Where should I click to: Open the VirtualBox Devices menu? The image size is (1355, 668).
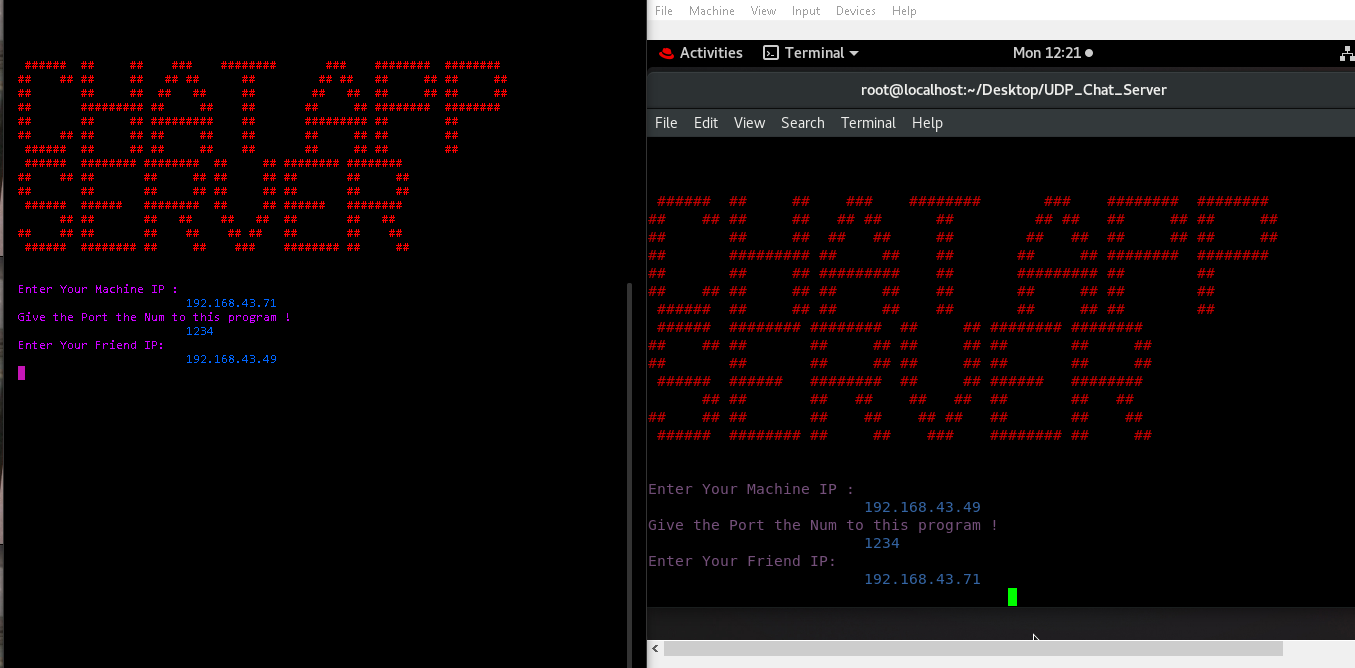855,11
